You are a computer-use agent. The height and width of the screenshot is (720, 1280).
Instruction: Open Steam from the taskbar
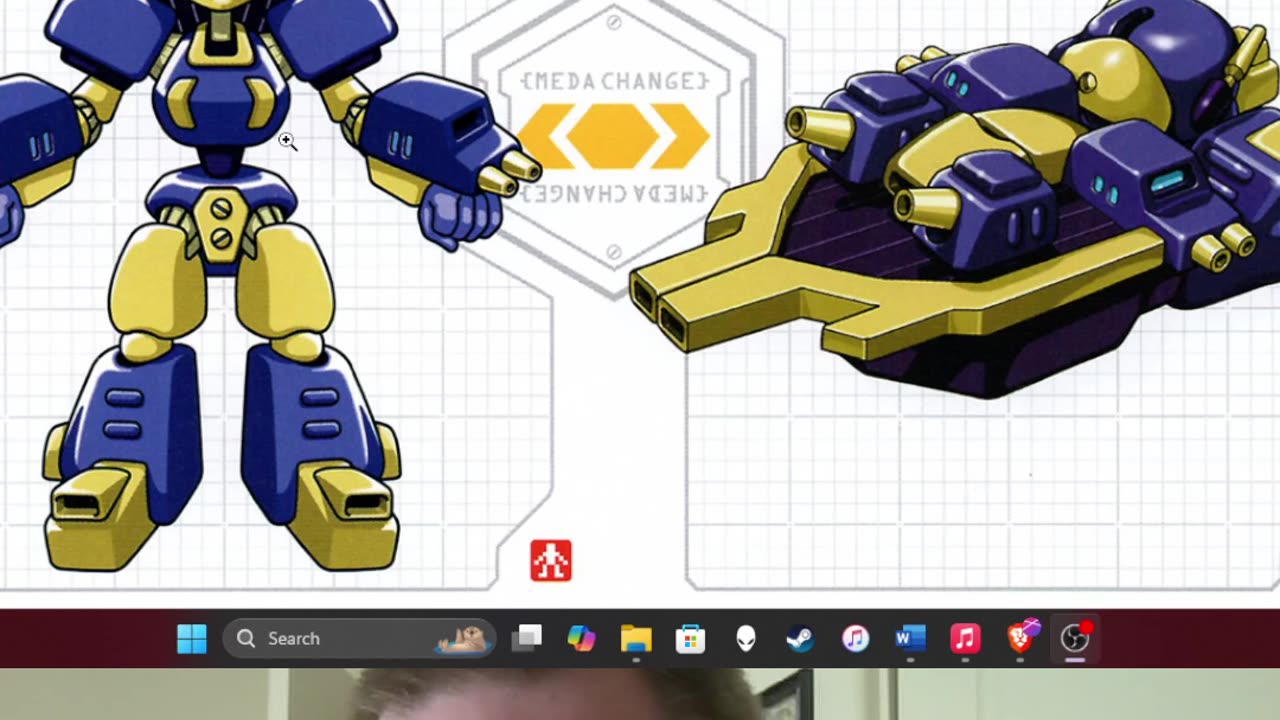800,638
